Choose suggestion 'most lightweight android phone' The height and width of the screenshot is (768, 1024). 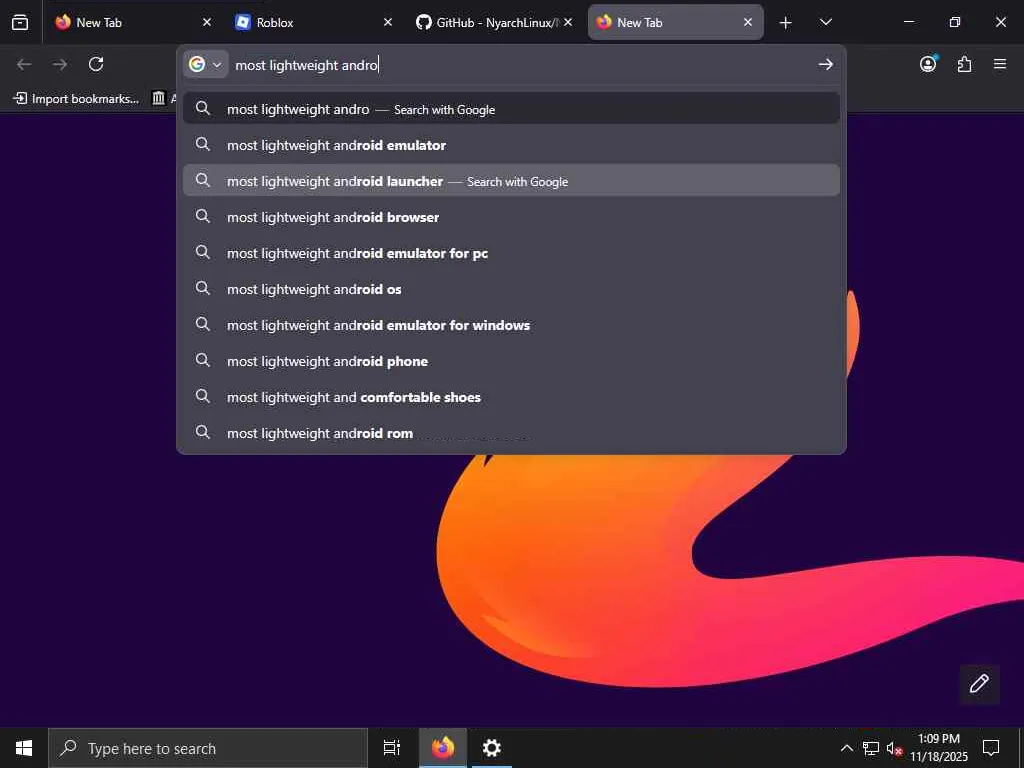[511, 360]
